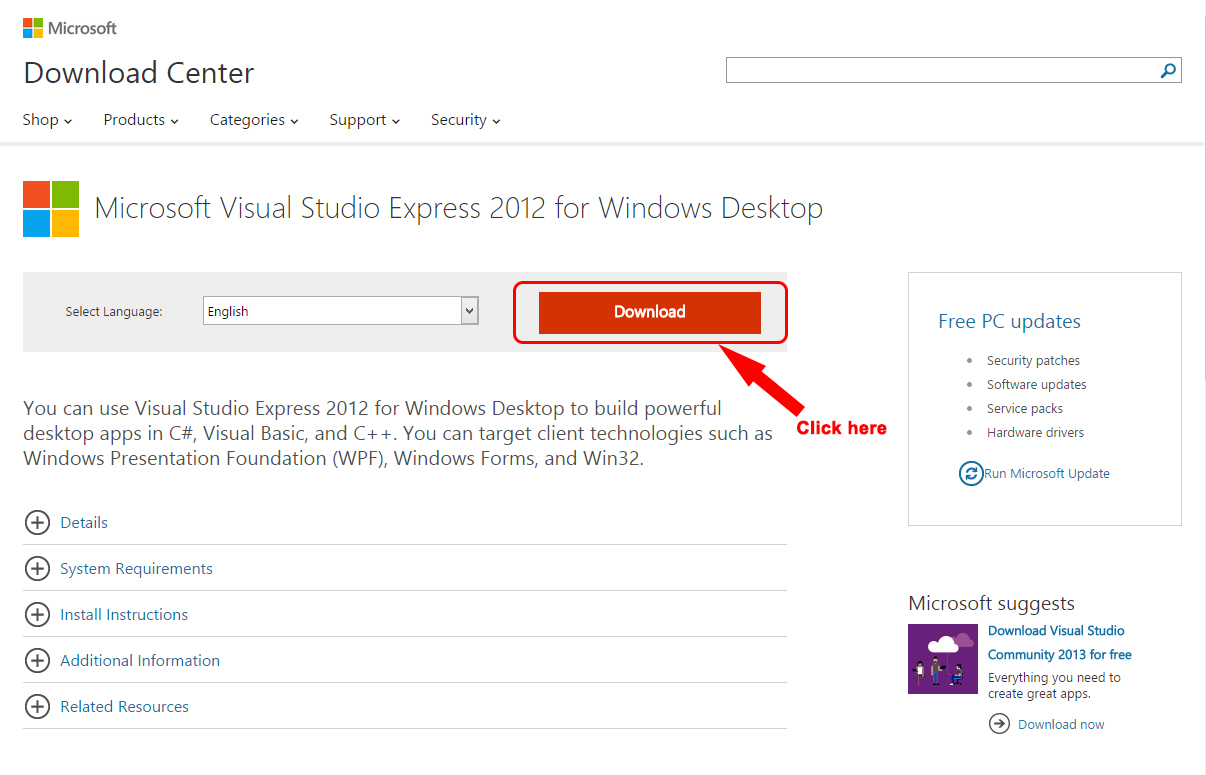Click the Details link text
The width and height of the screenshot is (1206, 775).
coord(84,522)
